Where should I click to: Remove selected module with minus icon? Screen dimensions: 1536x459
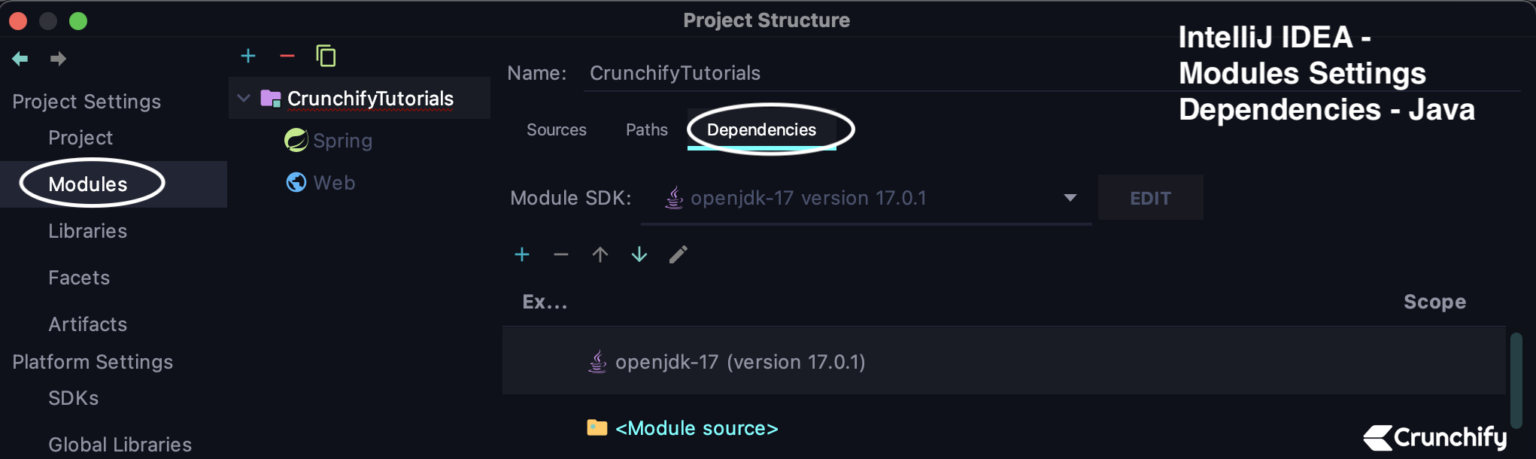tap(287, 56)
